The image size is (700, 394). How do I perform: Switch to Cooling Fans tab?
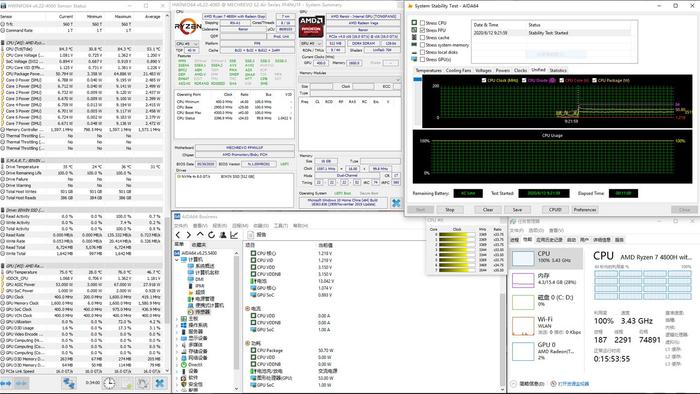point(458,71)
